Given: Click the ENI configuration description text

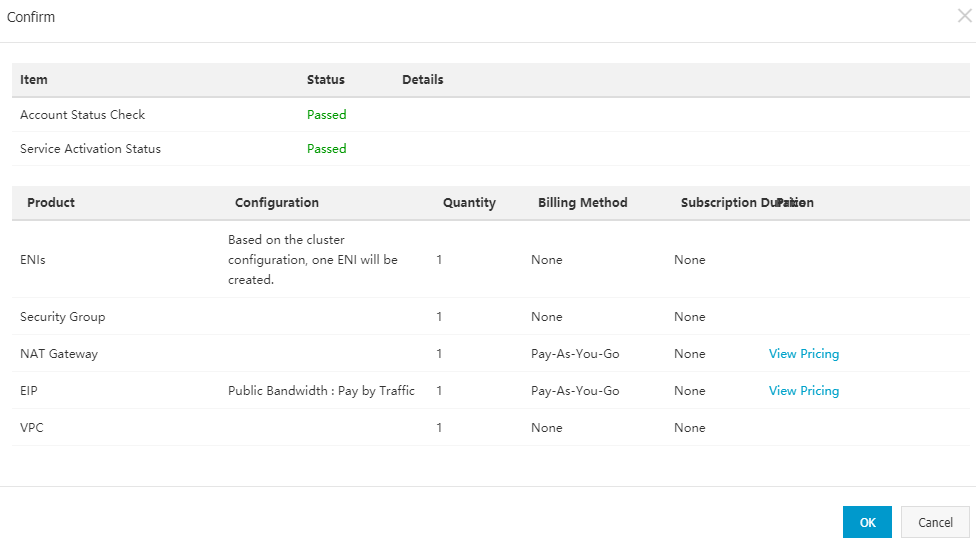Looking at the screenshot, I should point(313,260).
